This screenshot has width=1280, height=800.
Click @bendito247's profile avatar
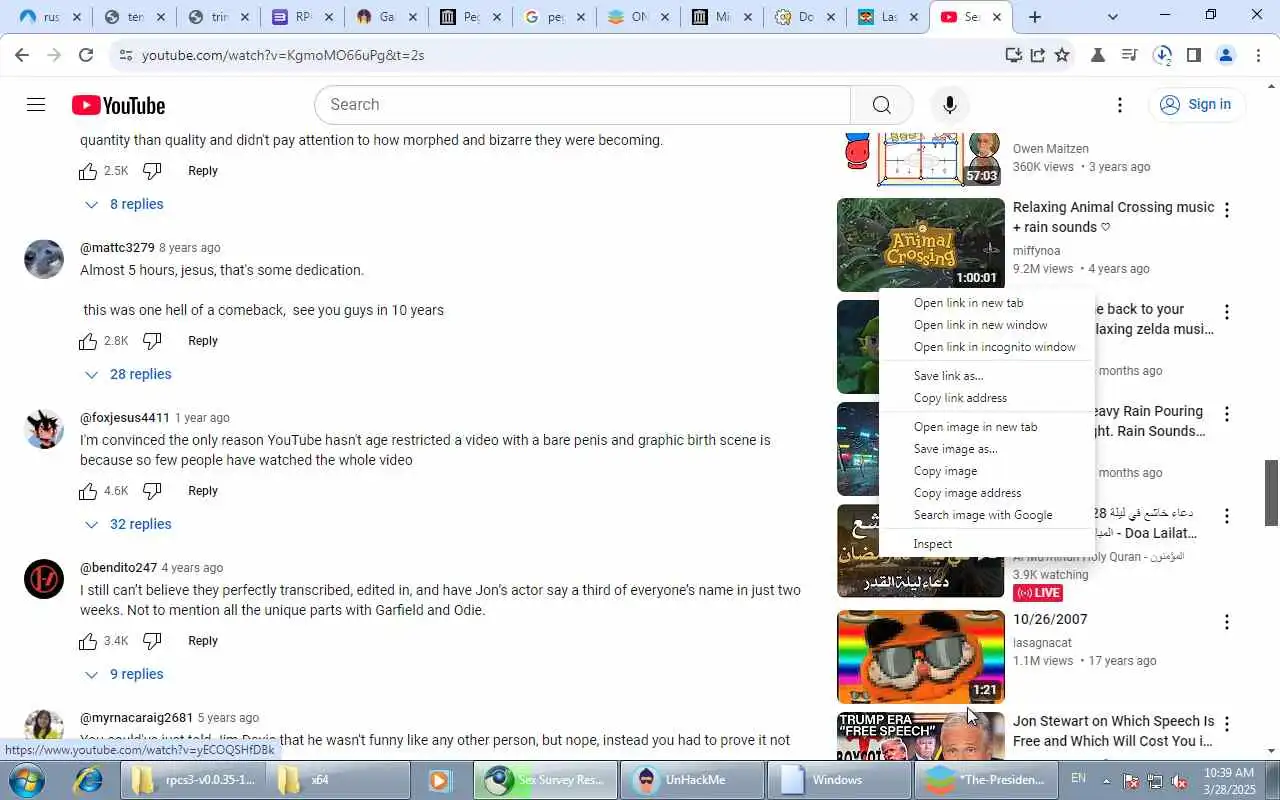(44, 579)
